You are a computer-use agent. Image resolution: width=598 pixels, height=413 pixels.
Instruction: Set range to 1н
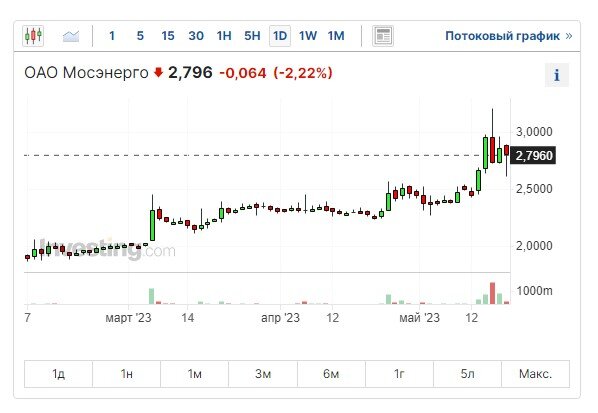click(x=127, y=374)
